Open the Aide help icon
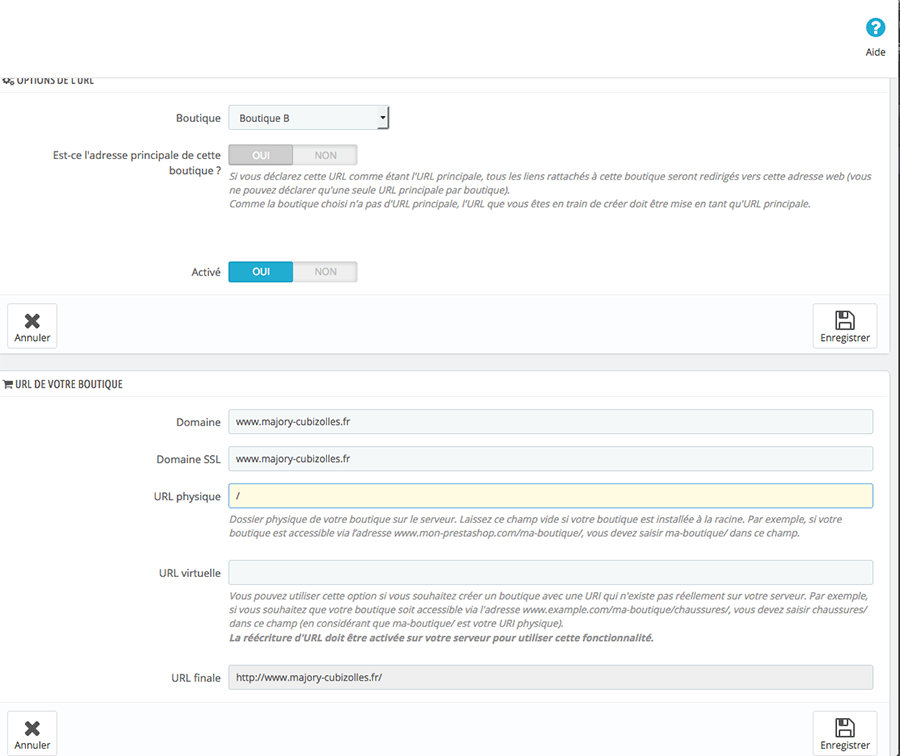This screenshot has width=900, height=756. [875, 28]
